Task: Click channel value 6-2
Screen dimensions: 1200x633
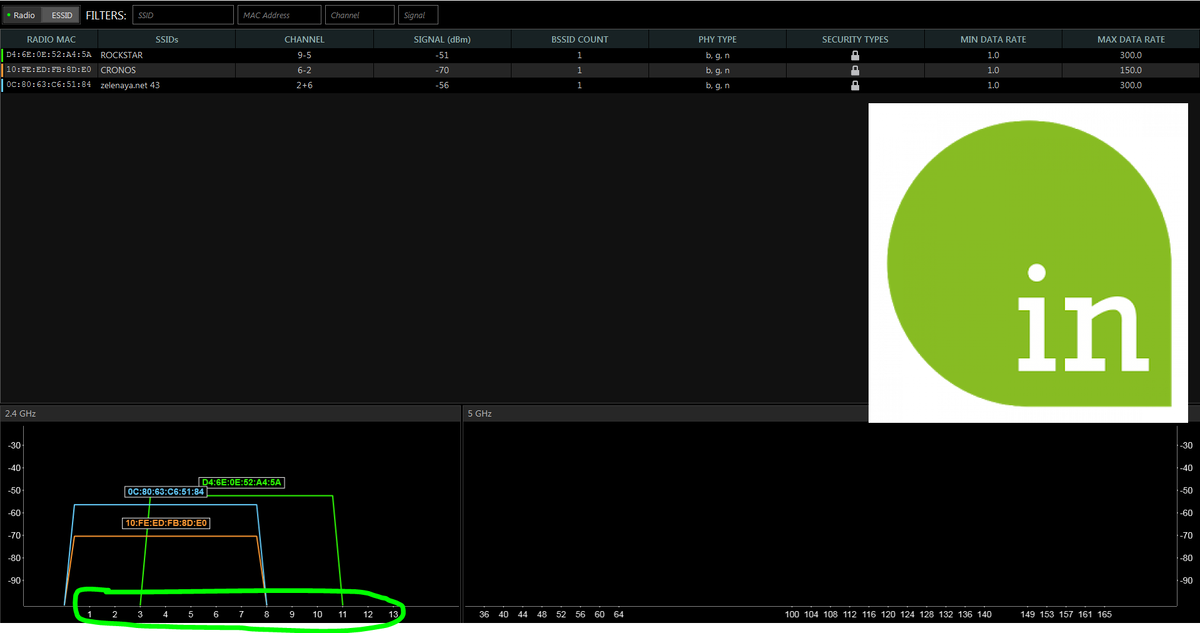Action: [304, 70]
